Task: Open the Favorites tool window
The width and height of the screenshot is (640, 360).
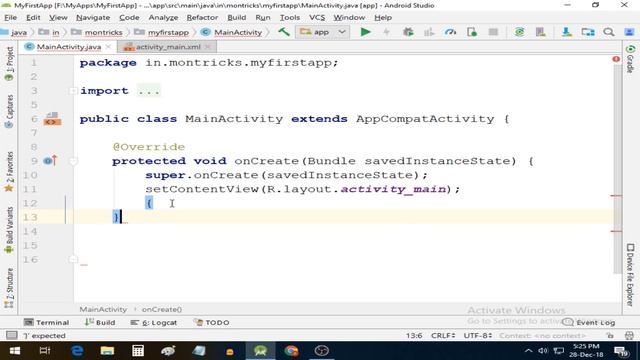Action: (9, 171)
